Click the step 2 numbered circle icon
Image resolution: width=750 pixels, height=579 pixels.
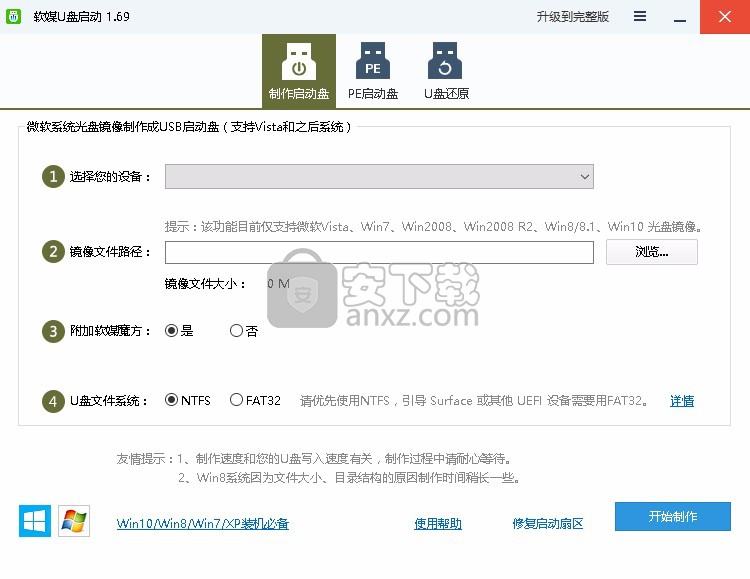[x=53, y=252]
